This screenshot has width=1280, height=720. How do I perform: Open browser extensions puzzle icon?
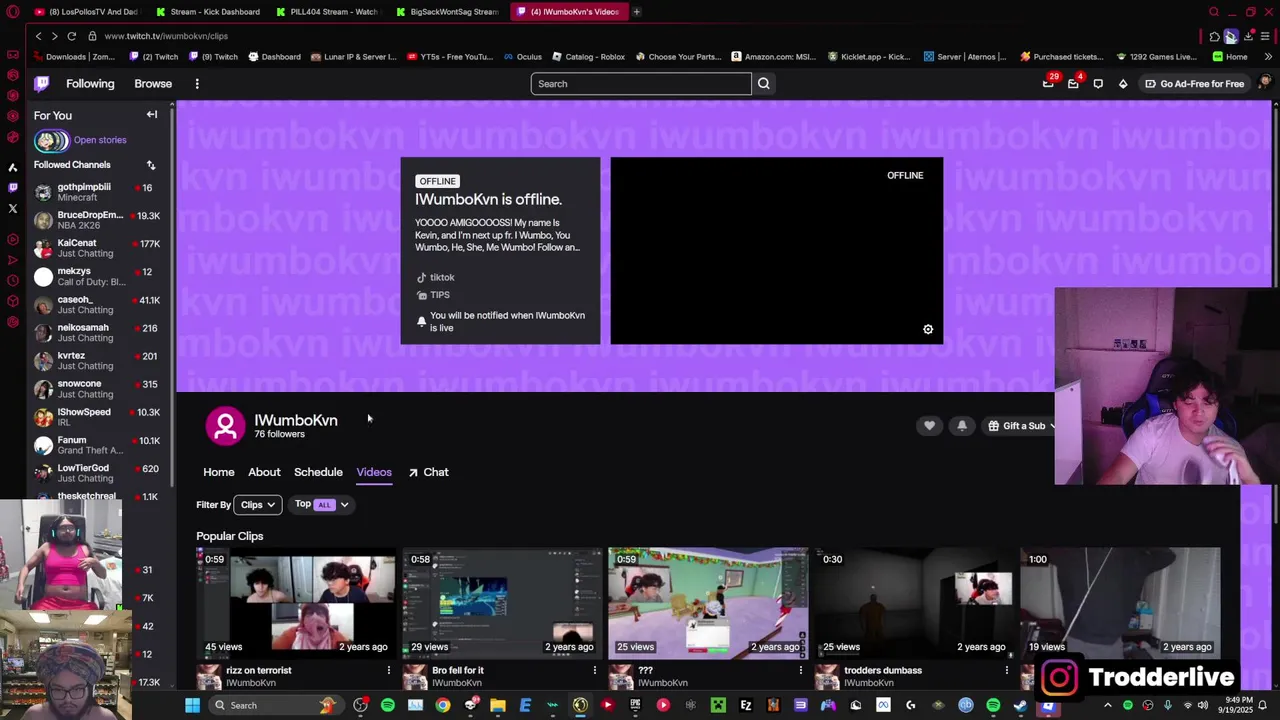1214,36
